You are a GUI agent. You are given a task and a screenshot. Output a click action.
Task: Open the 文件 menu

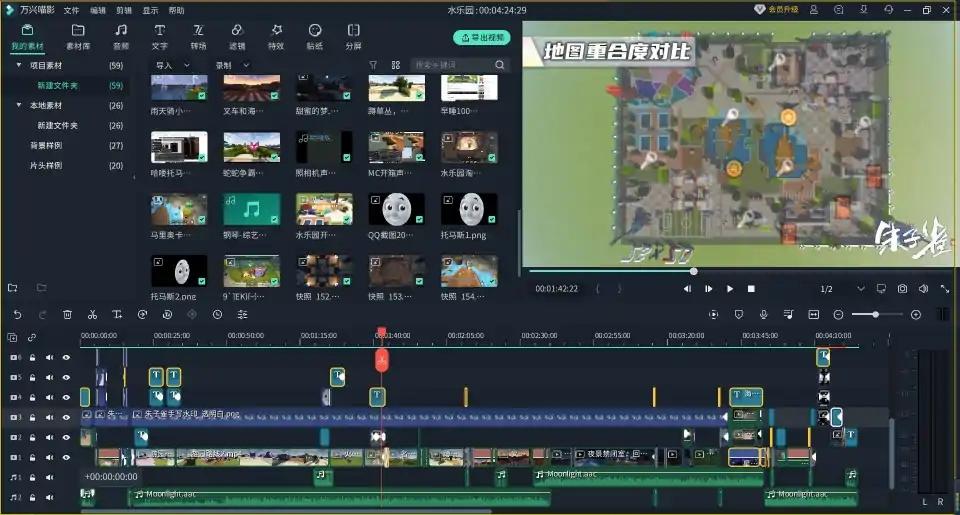click(x=71, y=10)
